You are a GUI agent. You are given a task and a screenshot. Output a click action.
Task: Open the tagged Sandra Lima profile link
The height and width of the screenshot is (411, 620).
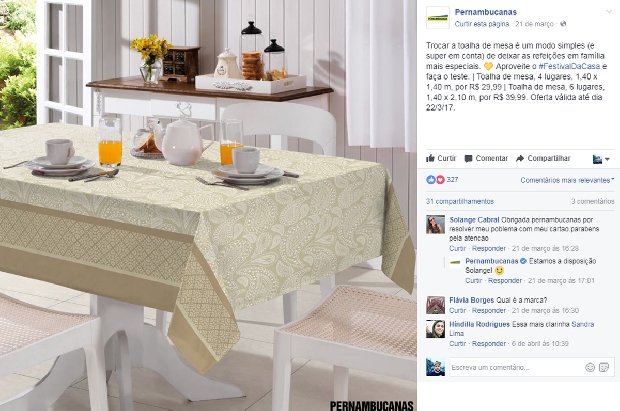tap(522, 329)
